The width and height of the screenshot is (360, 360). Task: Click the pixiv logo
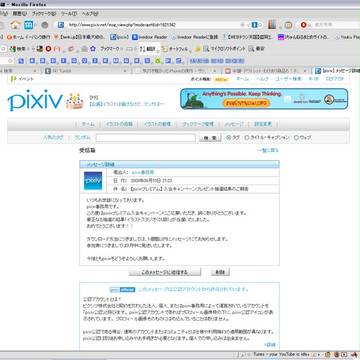click(x=35, y=100)
